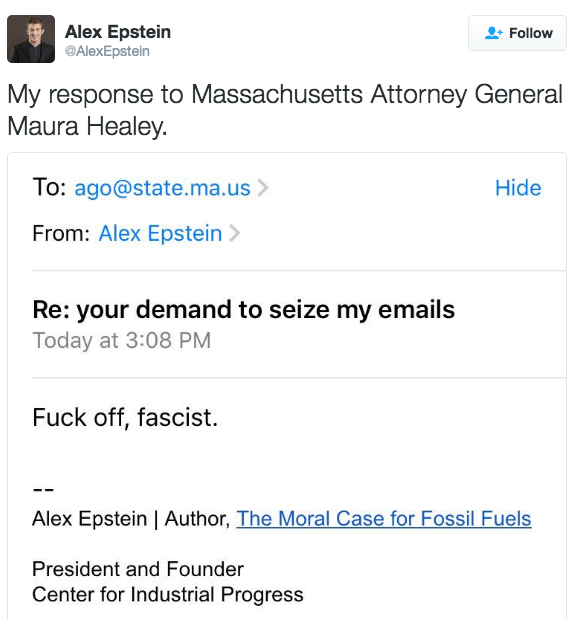This screenshot has height=619, width=575.
Task: Click the 'From:' field label
Action: [x=61, y=233]
